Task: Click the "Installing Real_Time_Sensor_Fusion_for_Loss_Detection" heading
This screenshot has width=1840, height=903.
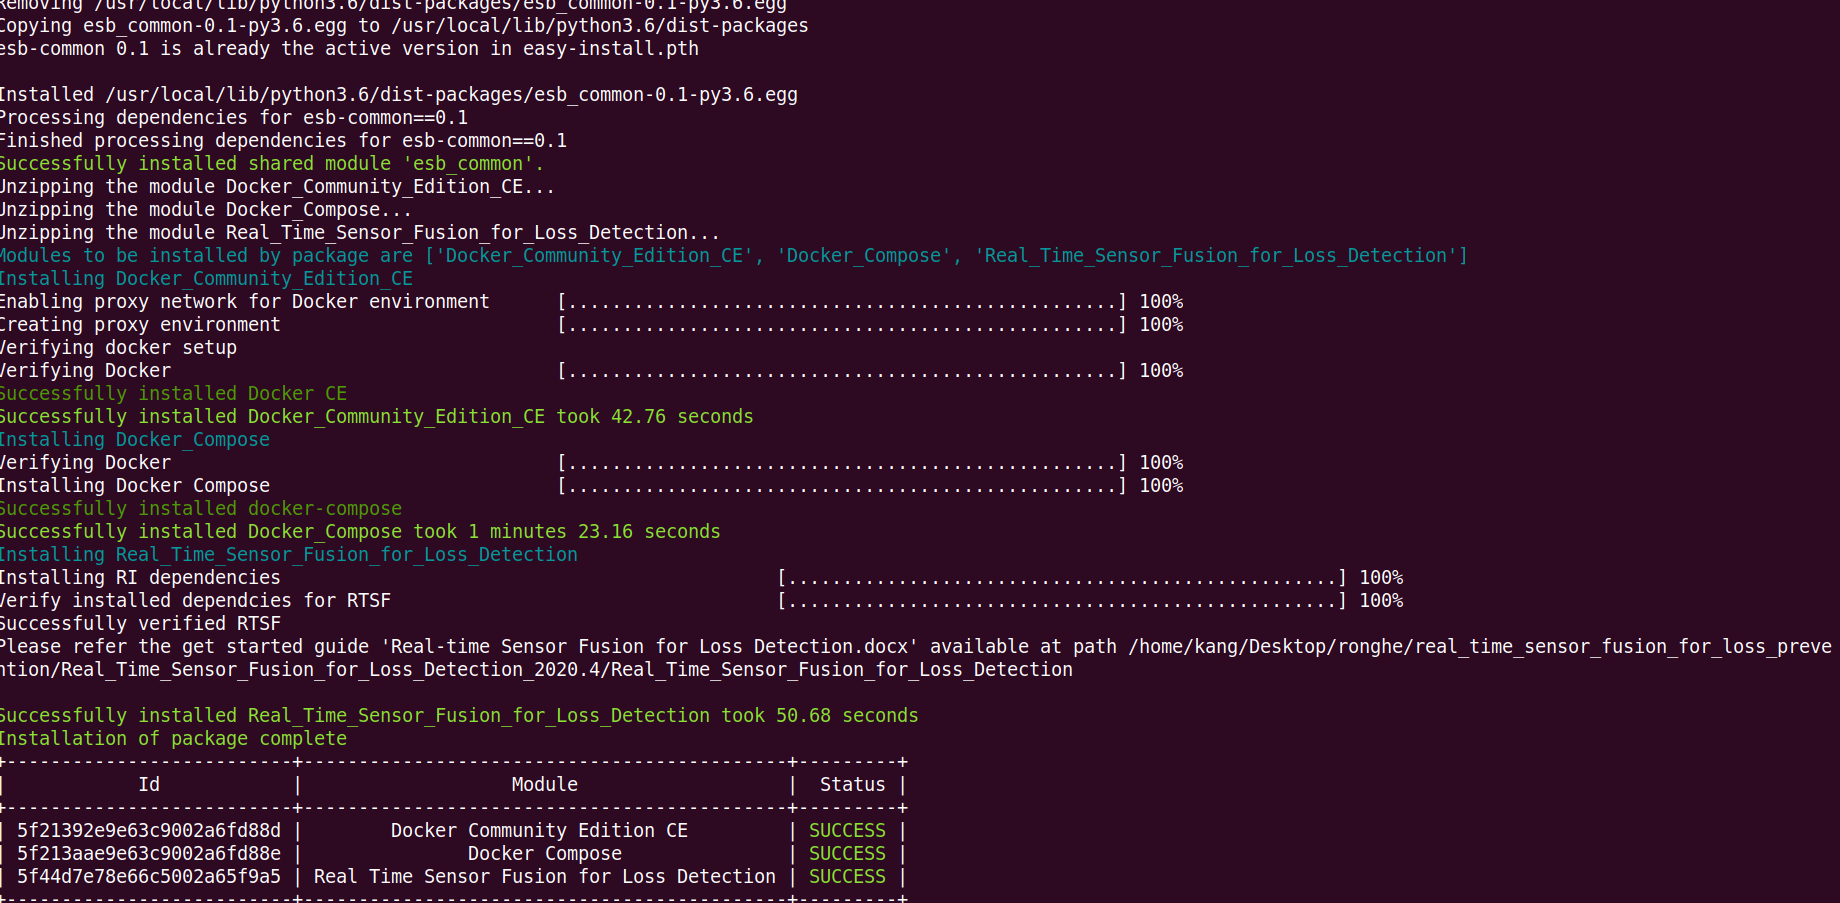Action: pyautogui.click(x=288, y=555)
